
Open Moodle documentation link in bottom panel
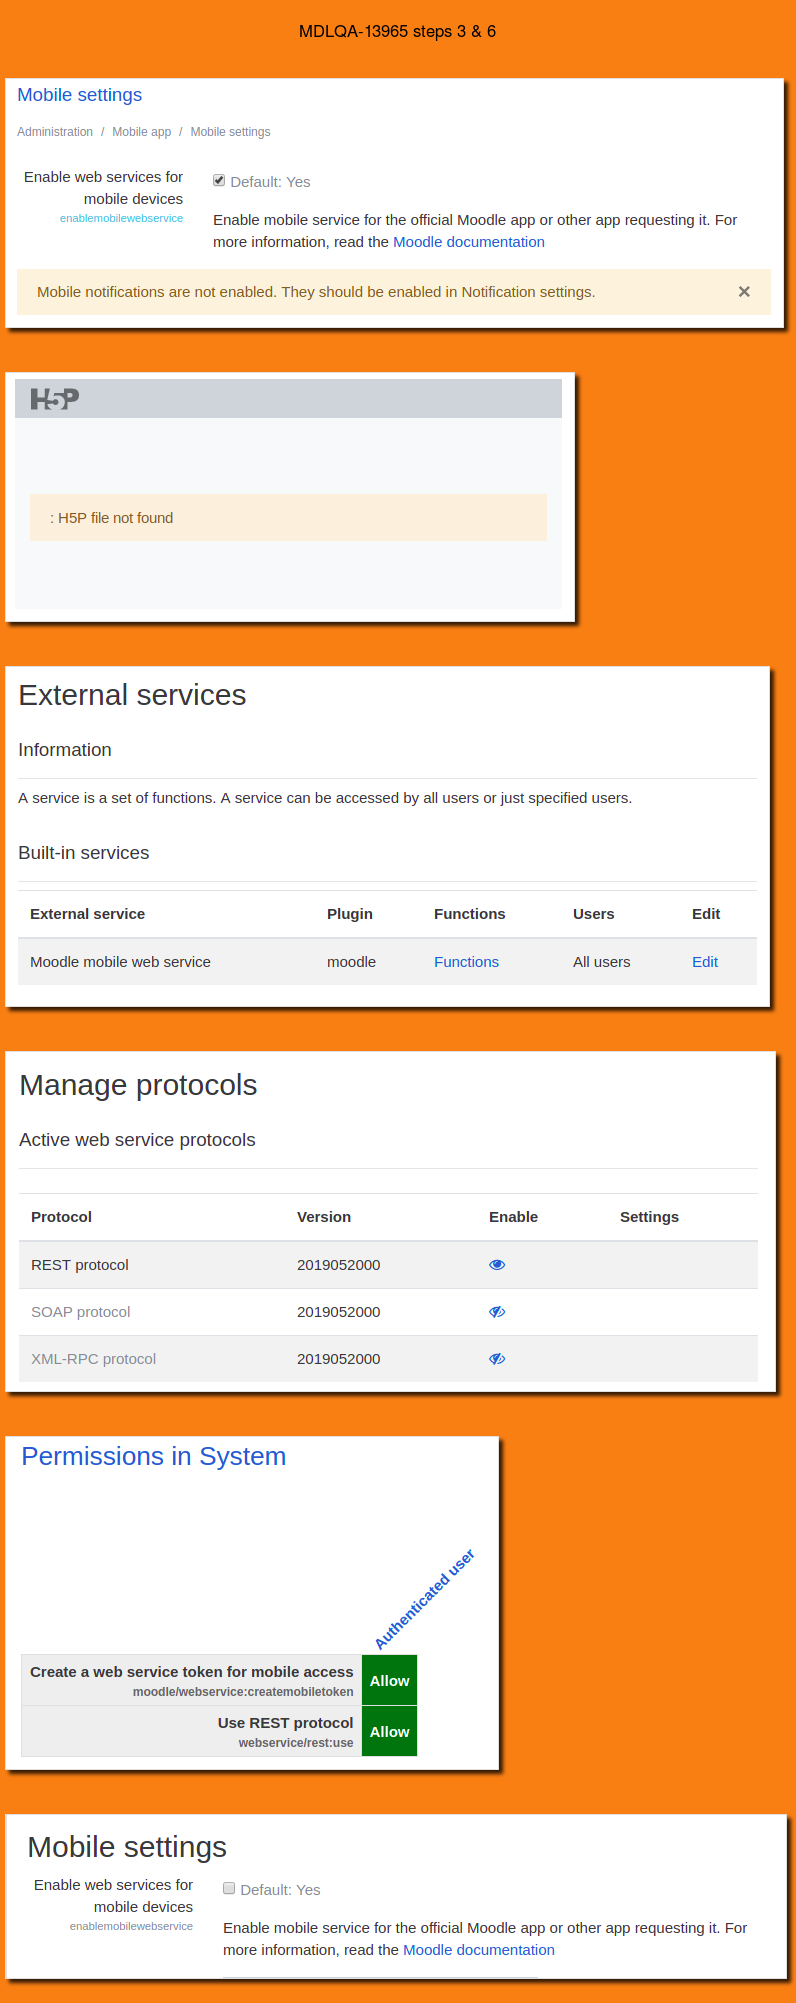(x=479, y=1950)
